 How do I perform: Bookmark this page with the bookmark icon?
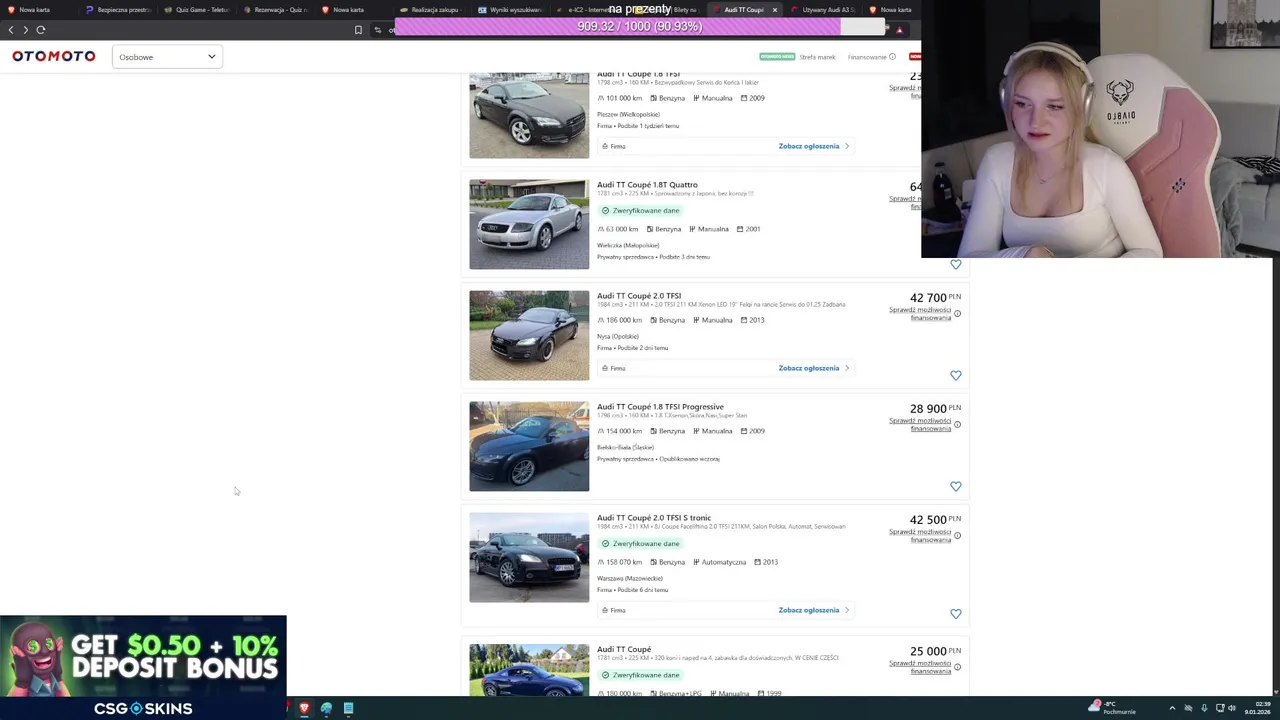click(358, 30)
